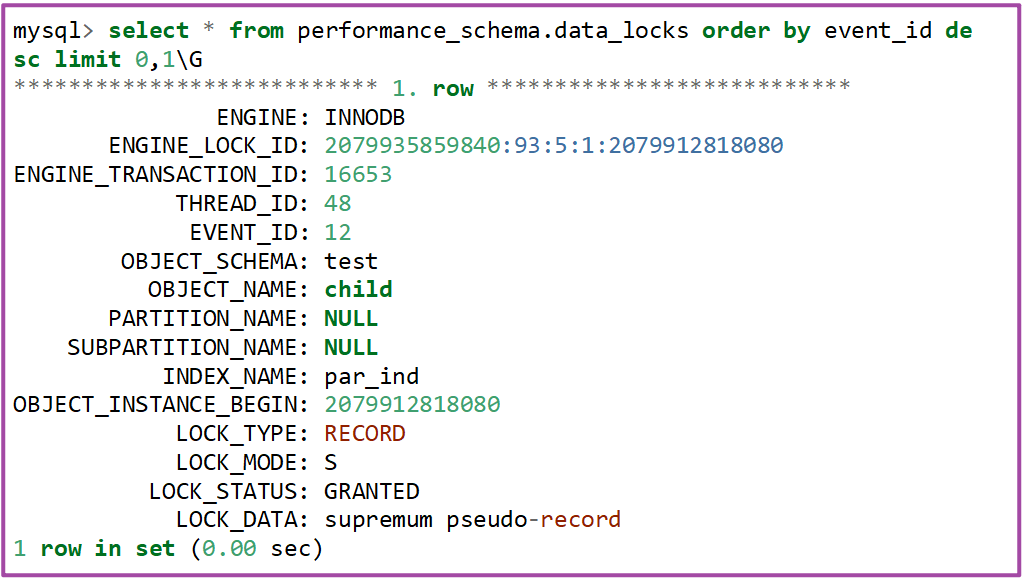This screenshot has width=1026, height=578.
Task: Click the THREAD_ID value 48
Action: pos(338,204)
